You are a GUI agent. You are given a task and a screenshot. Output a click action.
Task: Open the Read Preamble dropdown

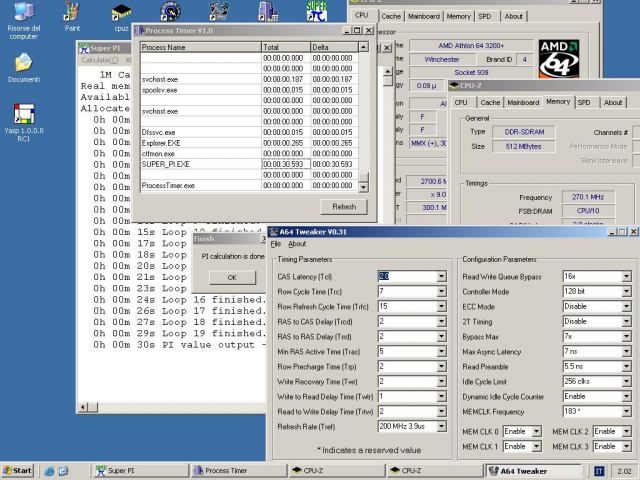pos(627,367)
